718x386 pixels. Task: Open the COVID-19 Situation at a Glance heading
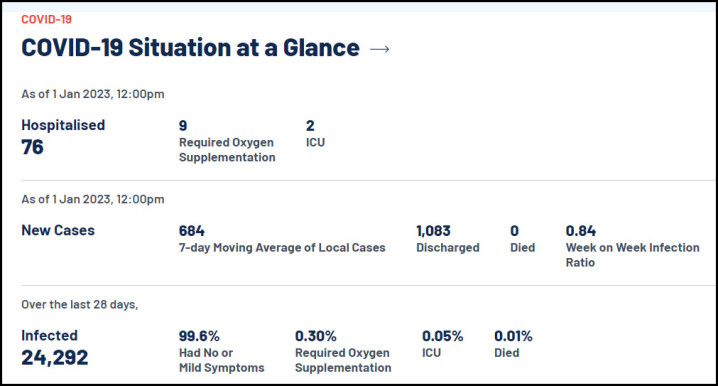click(190, 48)
